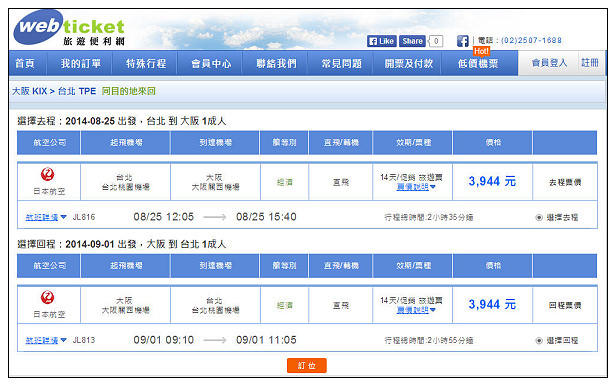Click 去程票價 label
The image size is (616, 386).
tap(565, 182)
